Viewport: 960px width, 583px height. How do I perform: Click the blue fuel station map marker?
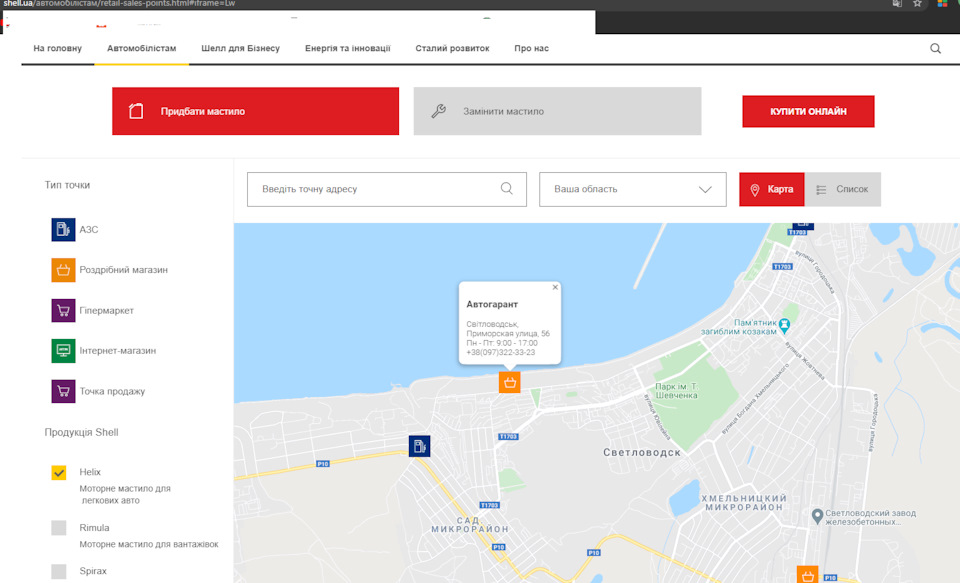pyautogui.click(x=419, y=446)
